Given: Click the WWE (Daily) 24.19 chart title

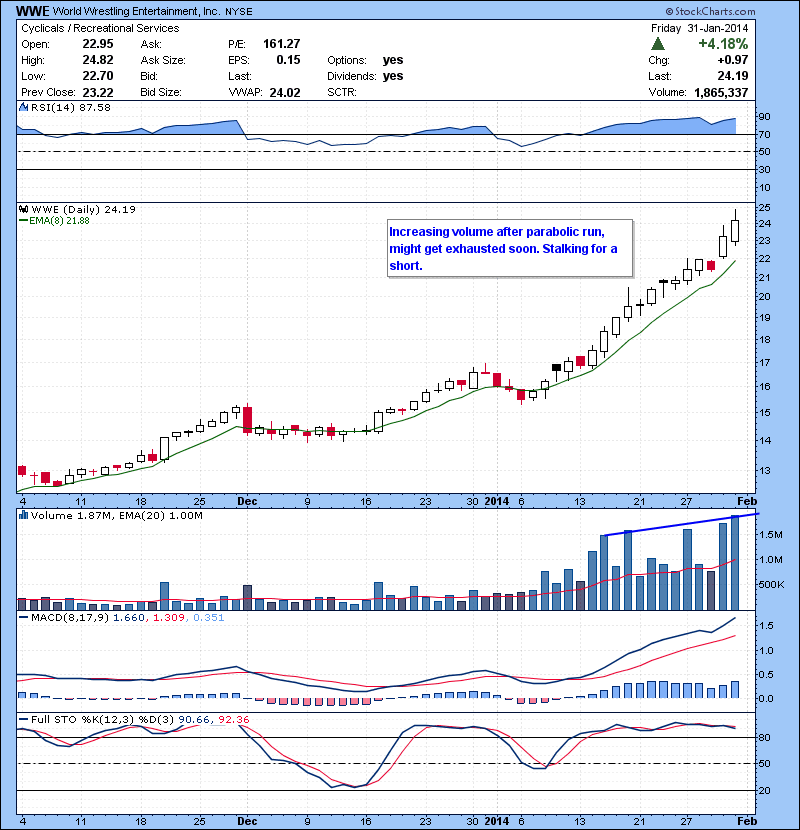Looking at the screenshot, I should click(x=84, y=209).
